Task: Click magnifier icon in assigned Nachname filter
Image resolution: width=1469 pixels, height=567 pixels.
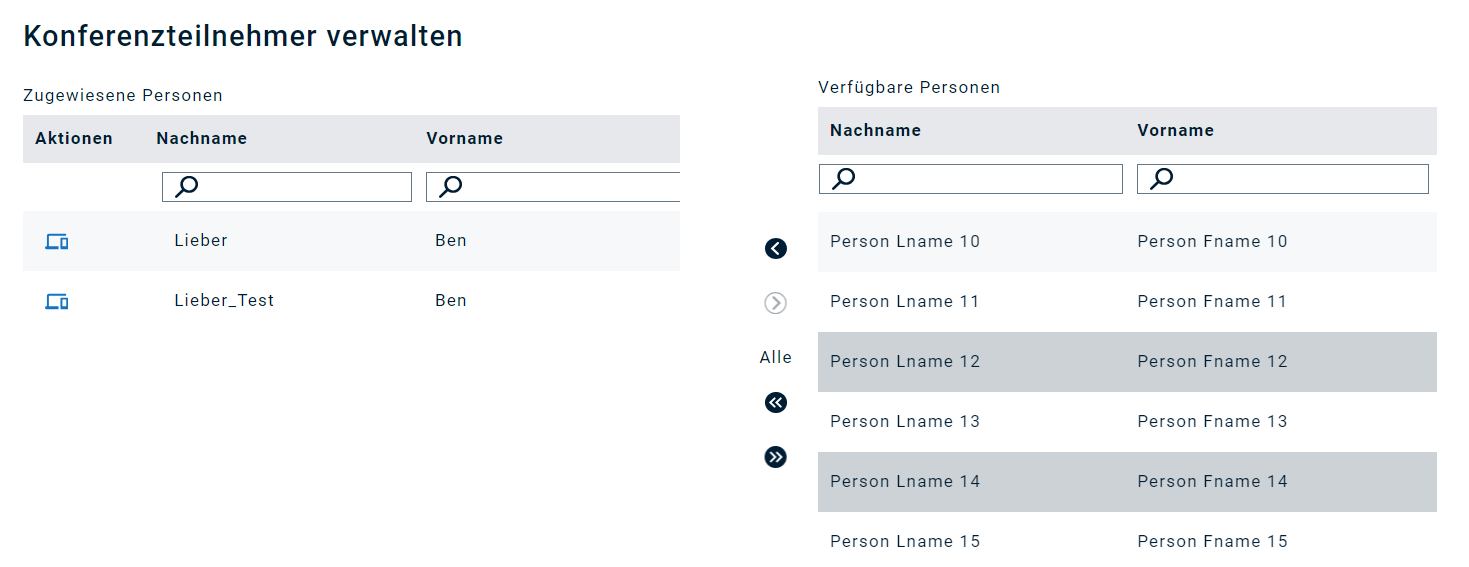Action: pyautogui.click(x=186, y=187)
